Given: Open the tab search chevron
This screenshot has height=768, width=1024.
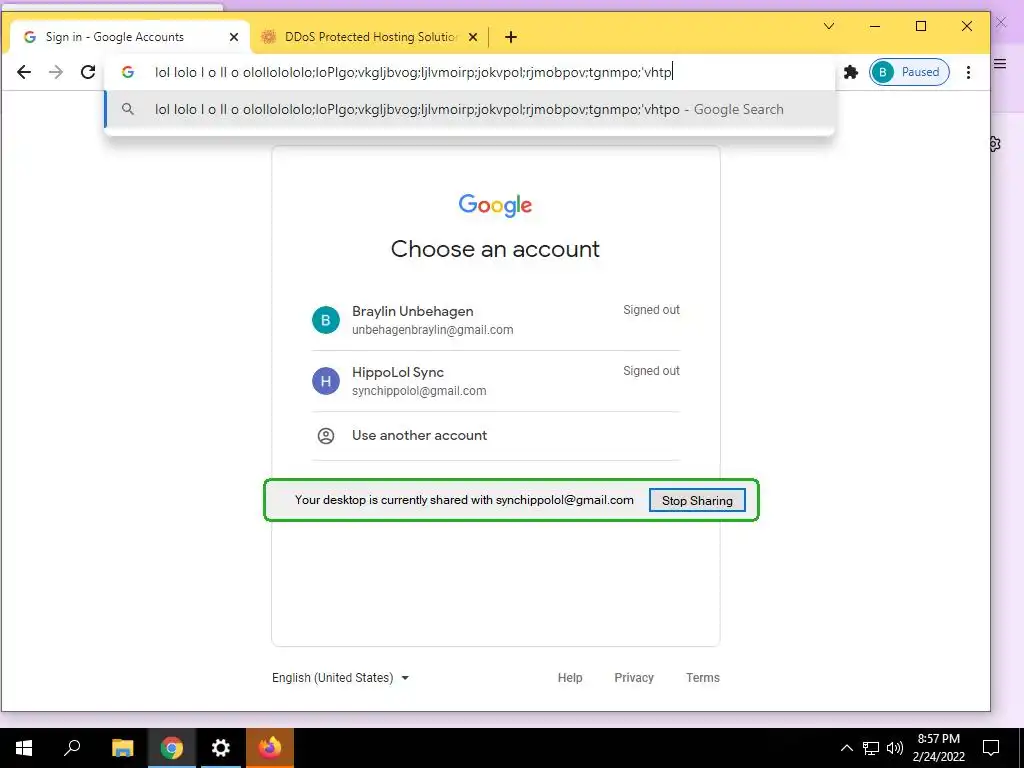Looking at the screenshot, I should pos(829,26).
